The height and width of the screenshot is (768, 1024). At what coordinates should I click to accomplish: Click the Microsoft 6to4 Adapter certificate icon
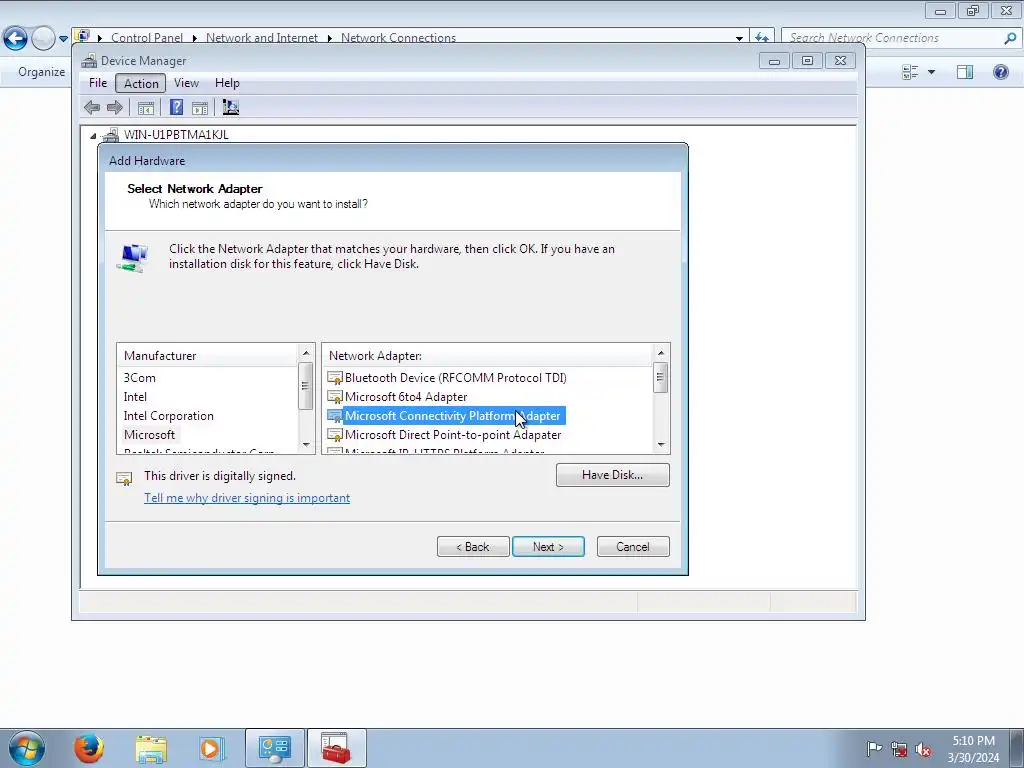point(335,397)
